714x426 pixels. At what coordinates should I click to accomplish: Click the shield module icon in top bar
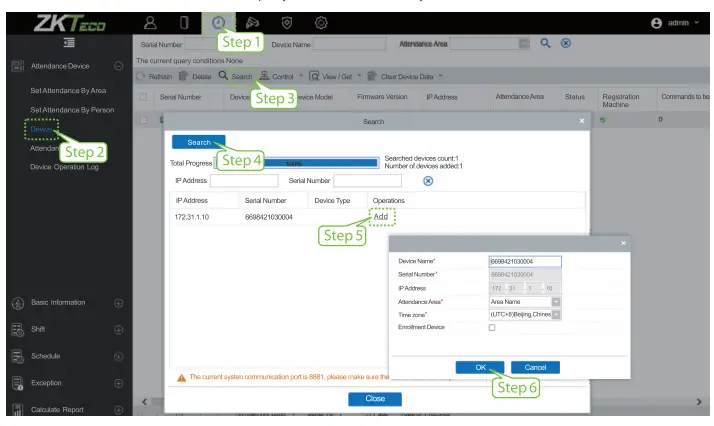[288, 21]
